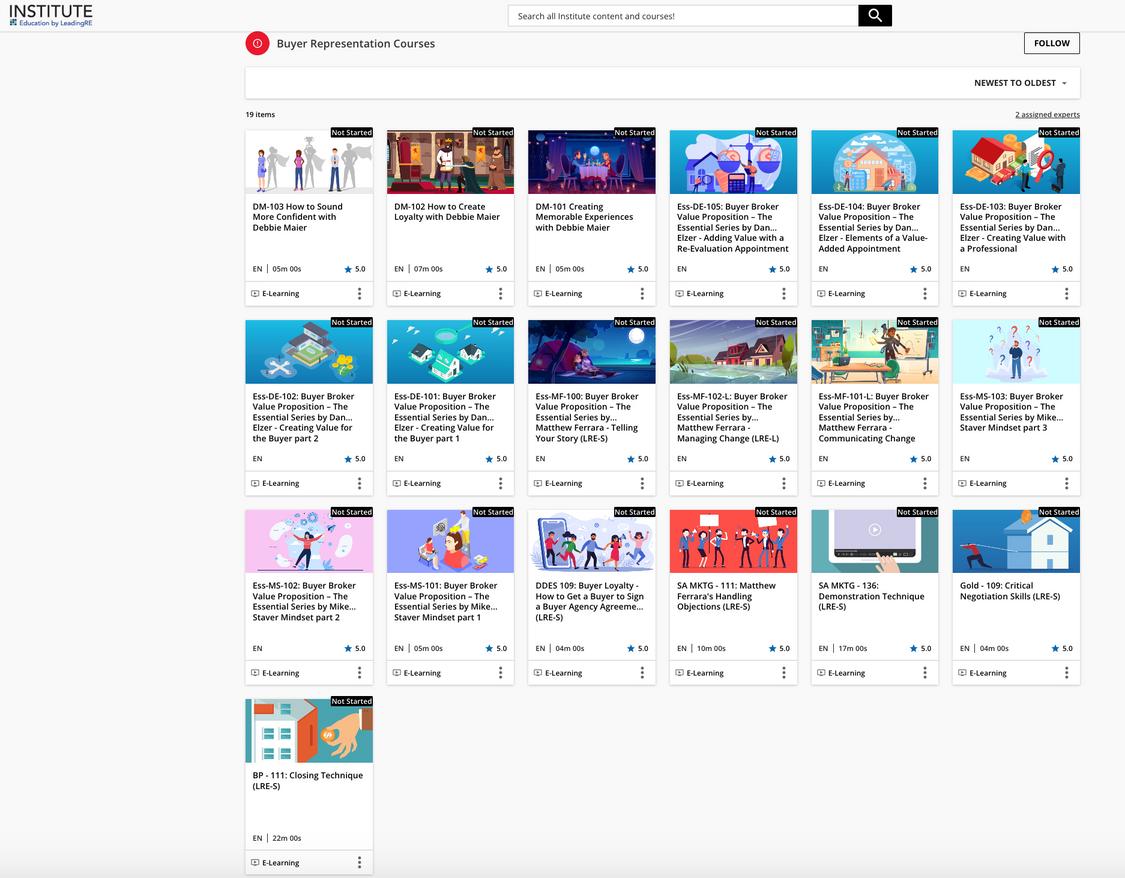This screenshot has height=878, width=1125.
Task: Click the 07m 00s duration on DM-102
Action: (428, 269)
